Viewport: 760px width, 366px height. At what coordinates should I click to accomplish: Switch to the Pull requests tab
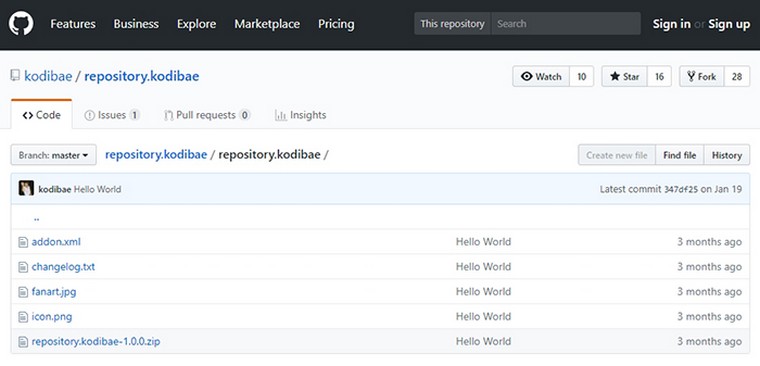[207, 115]
